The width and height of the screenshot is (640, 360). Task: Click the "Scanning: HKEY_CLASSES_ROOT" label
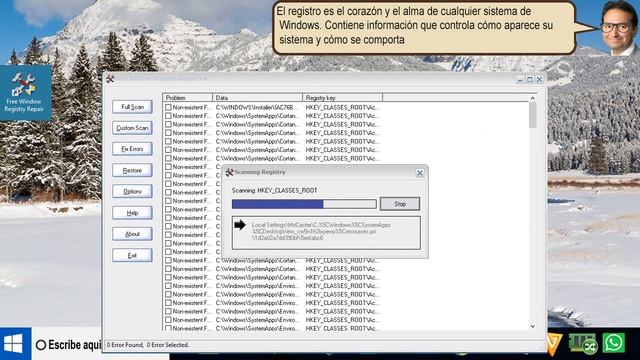pos(275,191)
